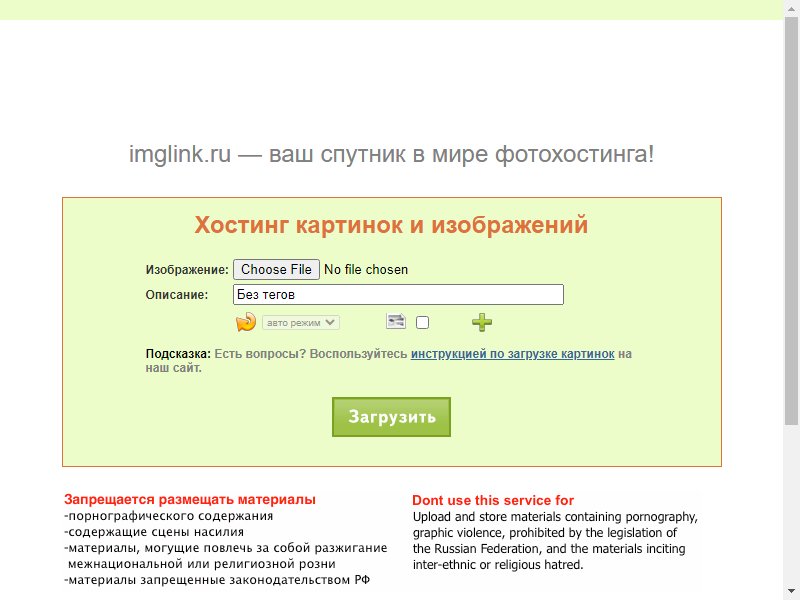The height and width of the screenshot is (600, 800).
Task: Click the imglink.ru site tagline text
Action: [391, 154]
